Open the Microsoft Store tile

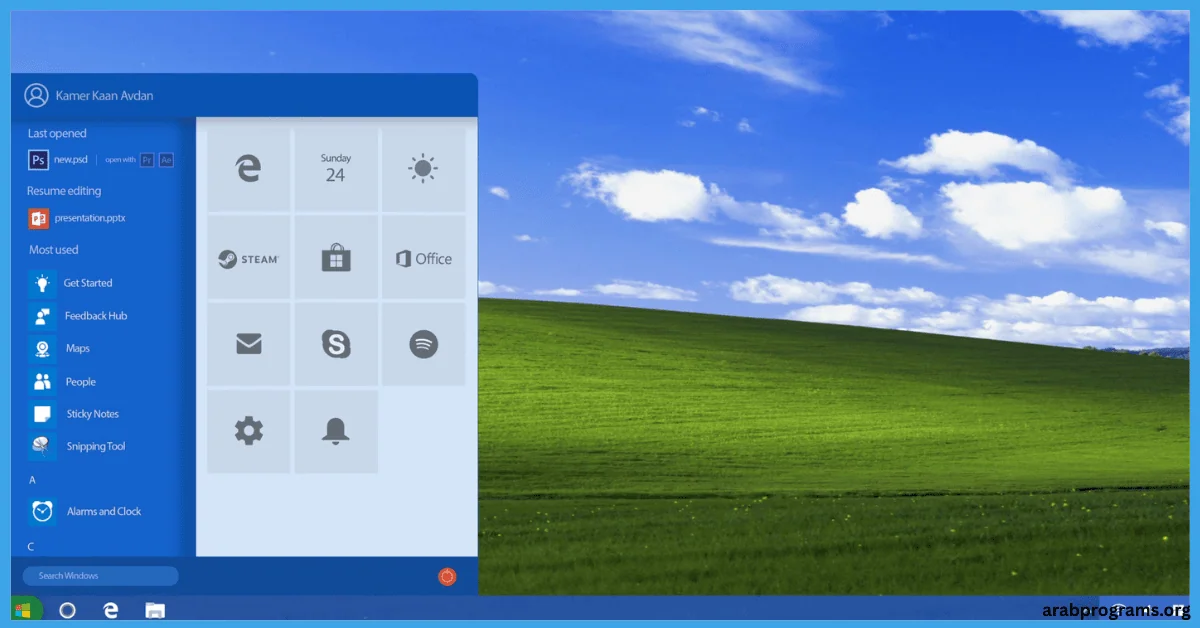pos(335,257)
